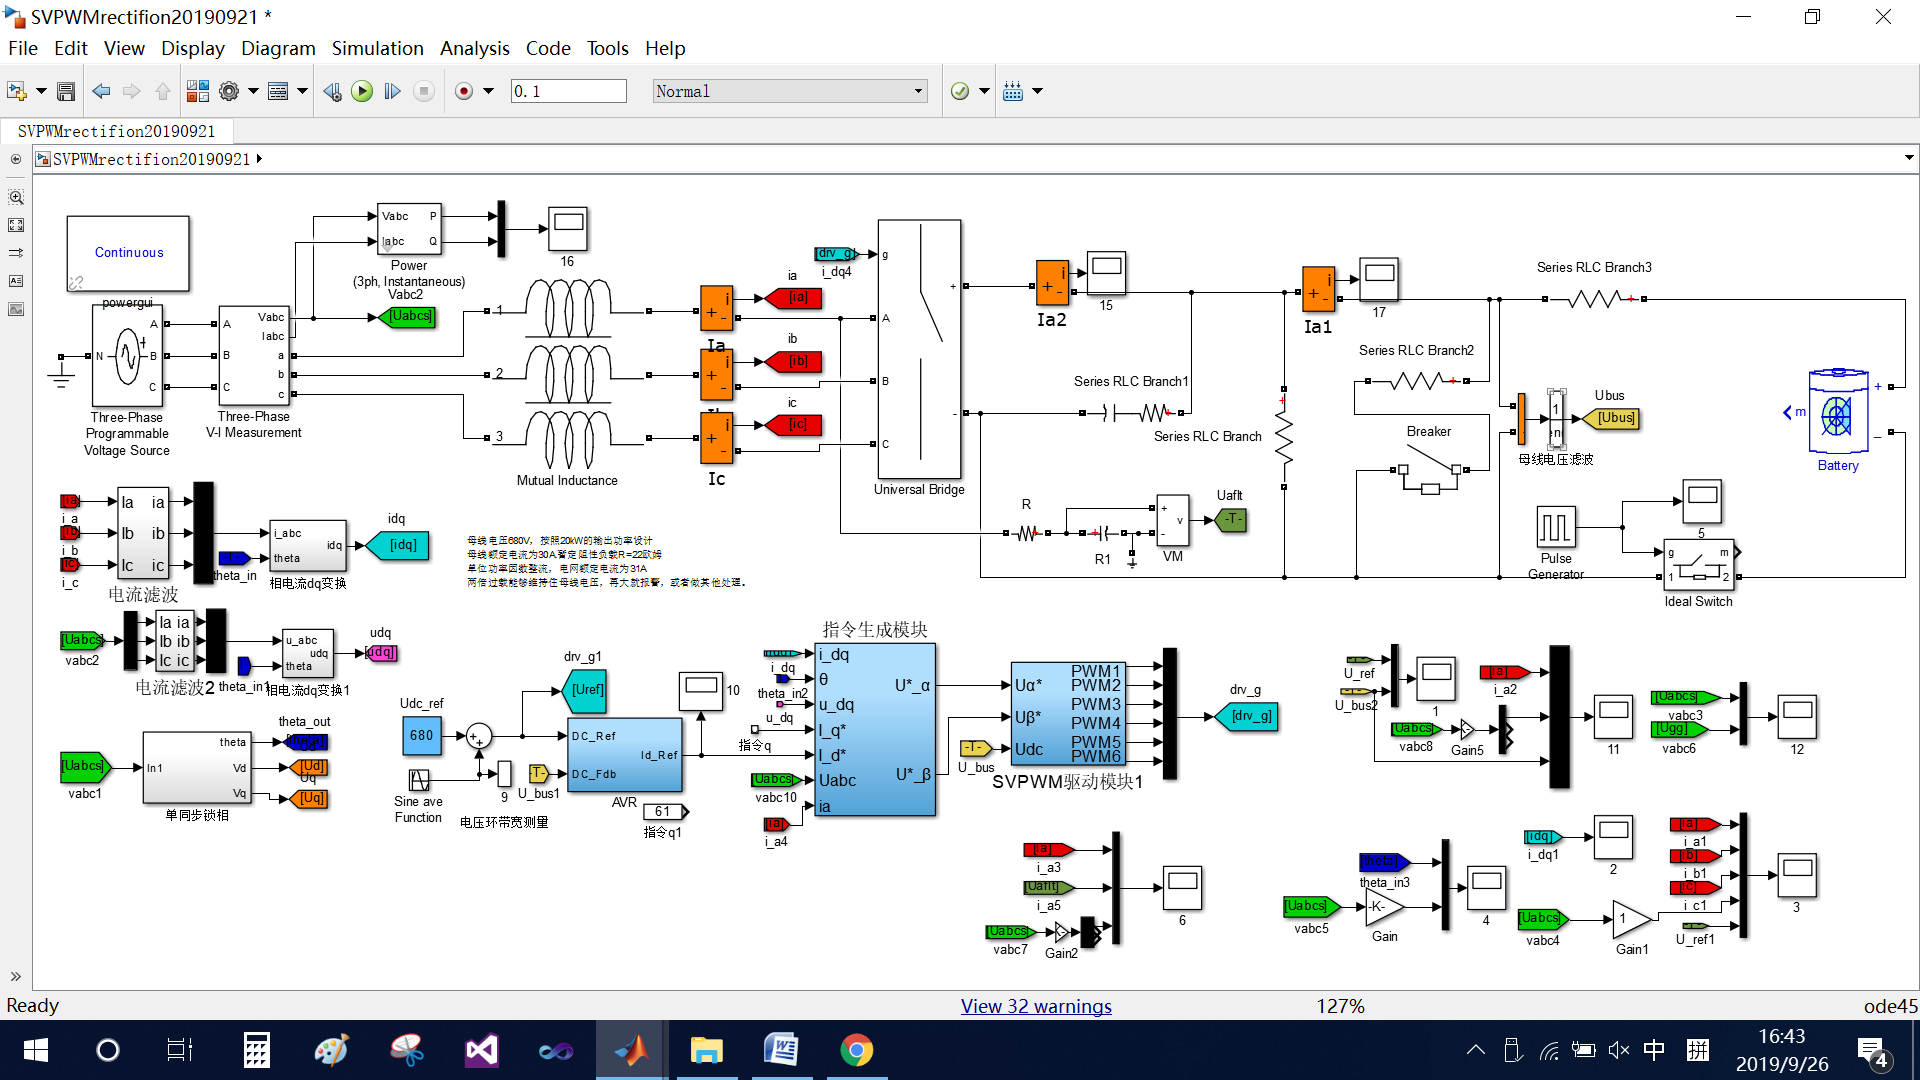Click the Save model icon
Screen dimensions: 1920x1080
(66, 91)
